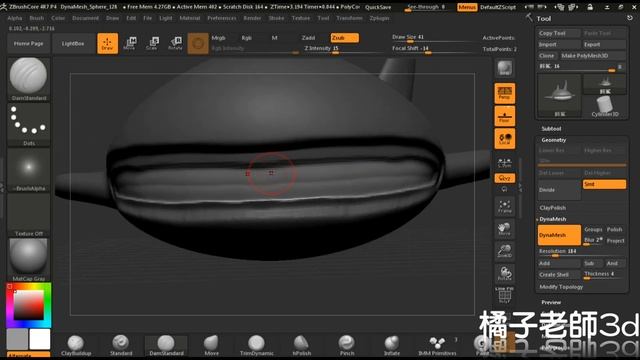Image resolution: width=640 pixels, height=360 pixels.
Task: Toggle PolyF line fill icon
Action: (x=504, y=295)
